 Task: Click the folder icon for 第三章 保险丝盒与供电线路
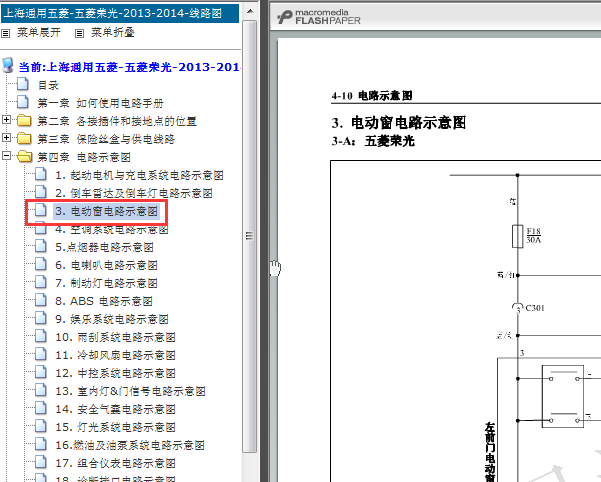click(24, 138)
